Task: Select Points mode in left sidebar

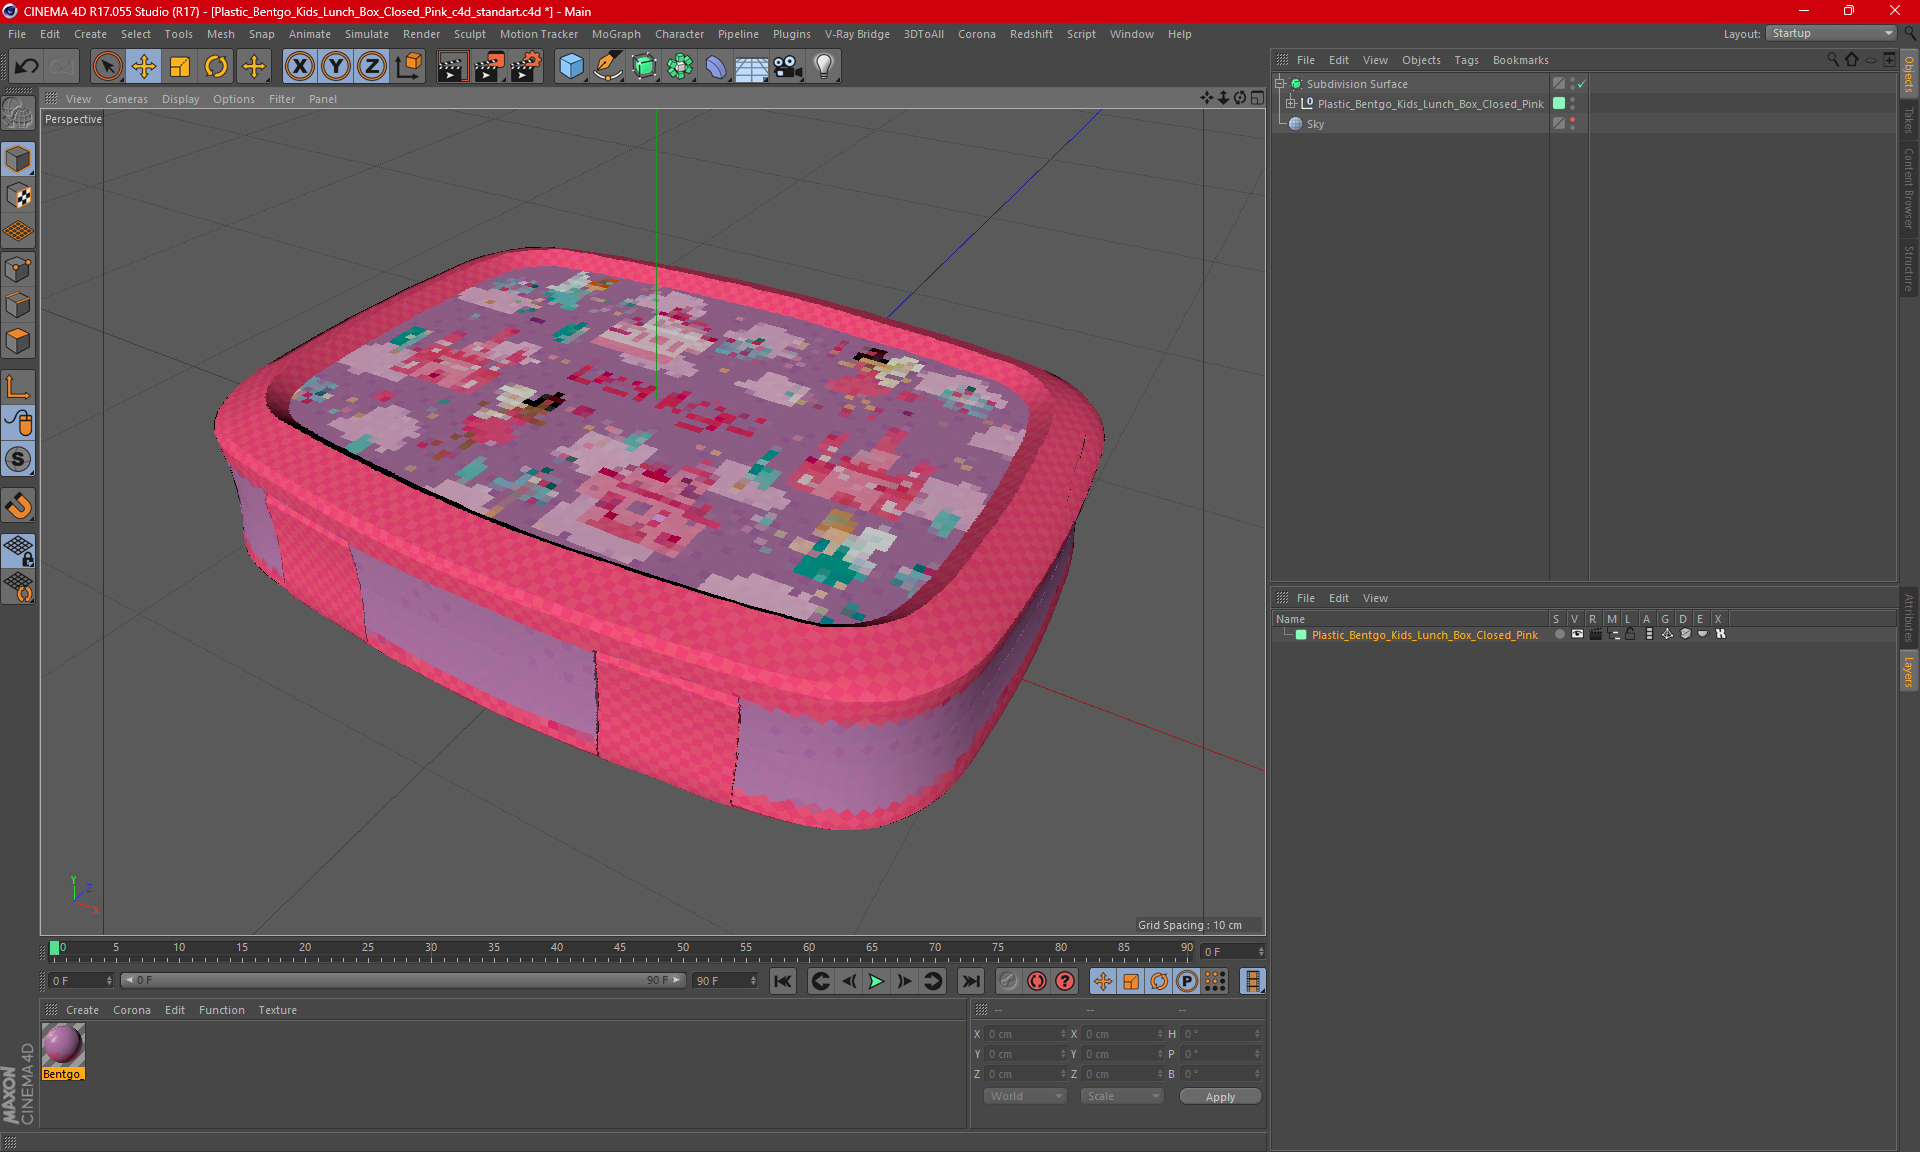Action: [x=18, y=269]
